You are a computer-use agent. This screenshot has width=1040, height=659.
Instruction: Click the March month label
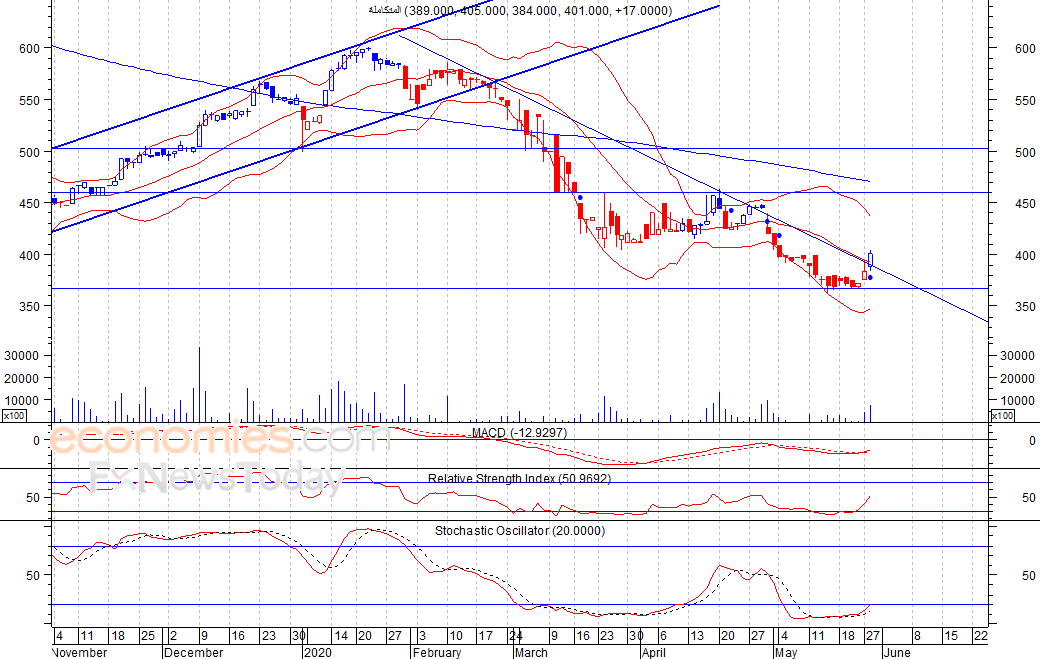point(531,652)
